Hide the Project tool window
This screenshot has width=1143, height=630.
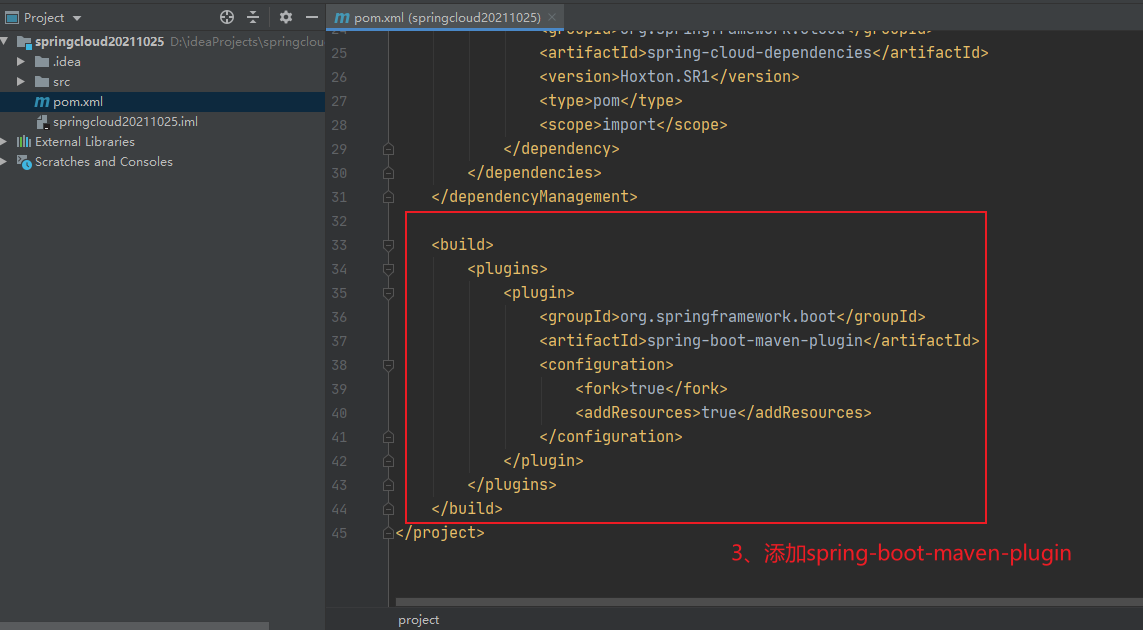click(x=312, y=17)
